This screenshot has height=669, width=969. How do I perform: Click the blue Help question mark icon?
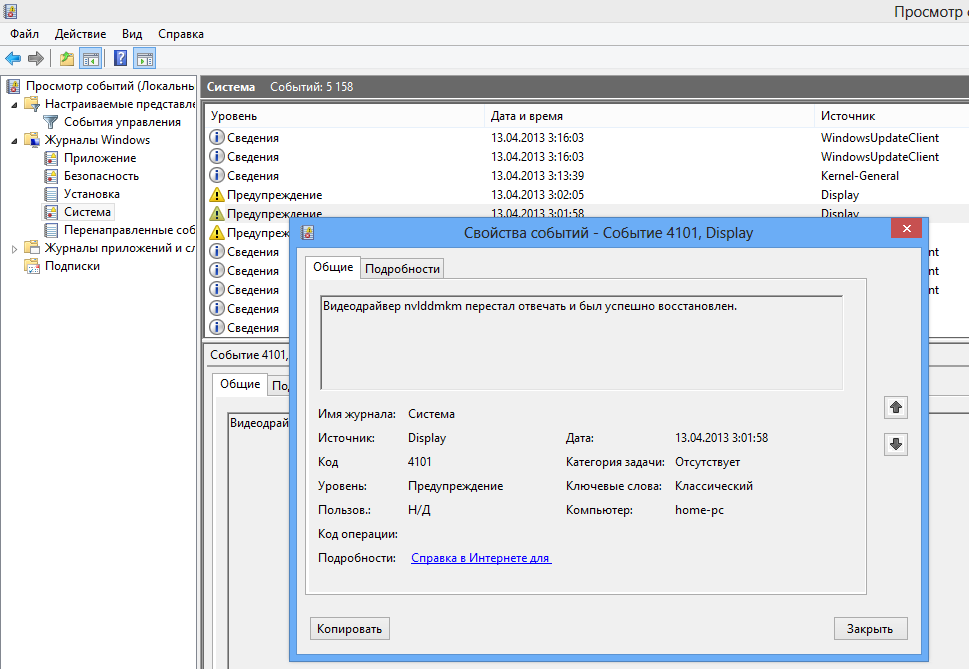121,59
